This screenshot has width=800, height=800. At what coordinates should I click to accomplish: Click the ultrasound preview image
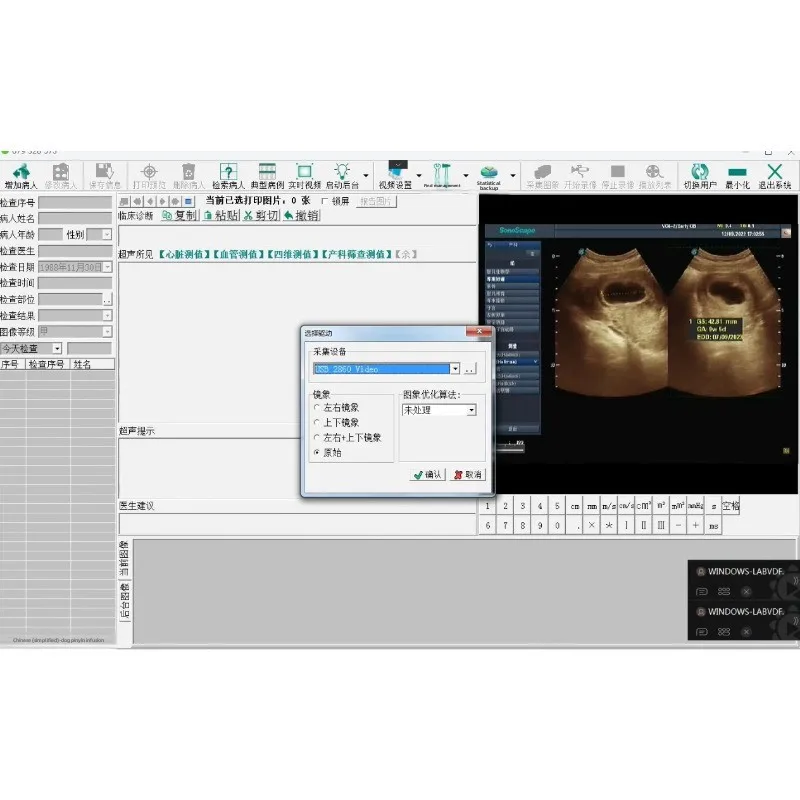coord(638,344)
